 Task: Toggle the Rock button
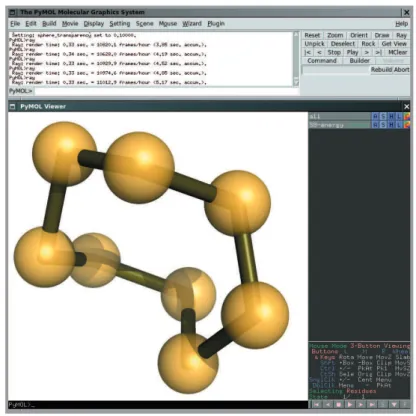368,44
